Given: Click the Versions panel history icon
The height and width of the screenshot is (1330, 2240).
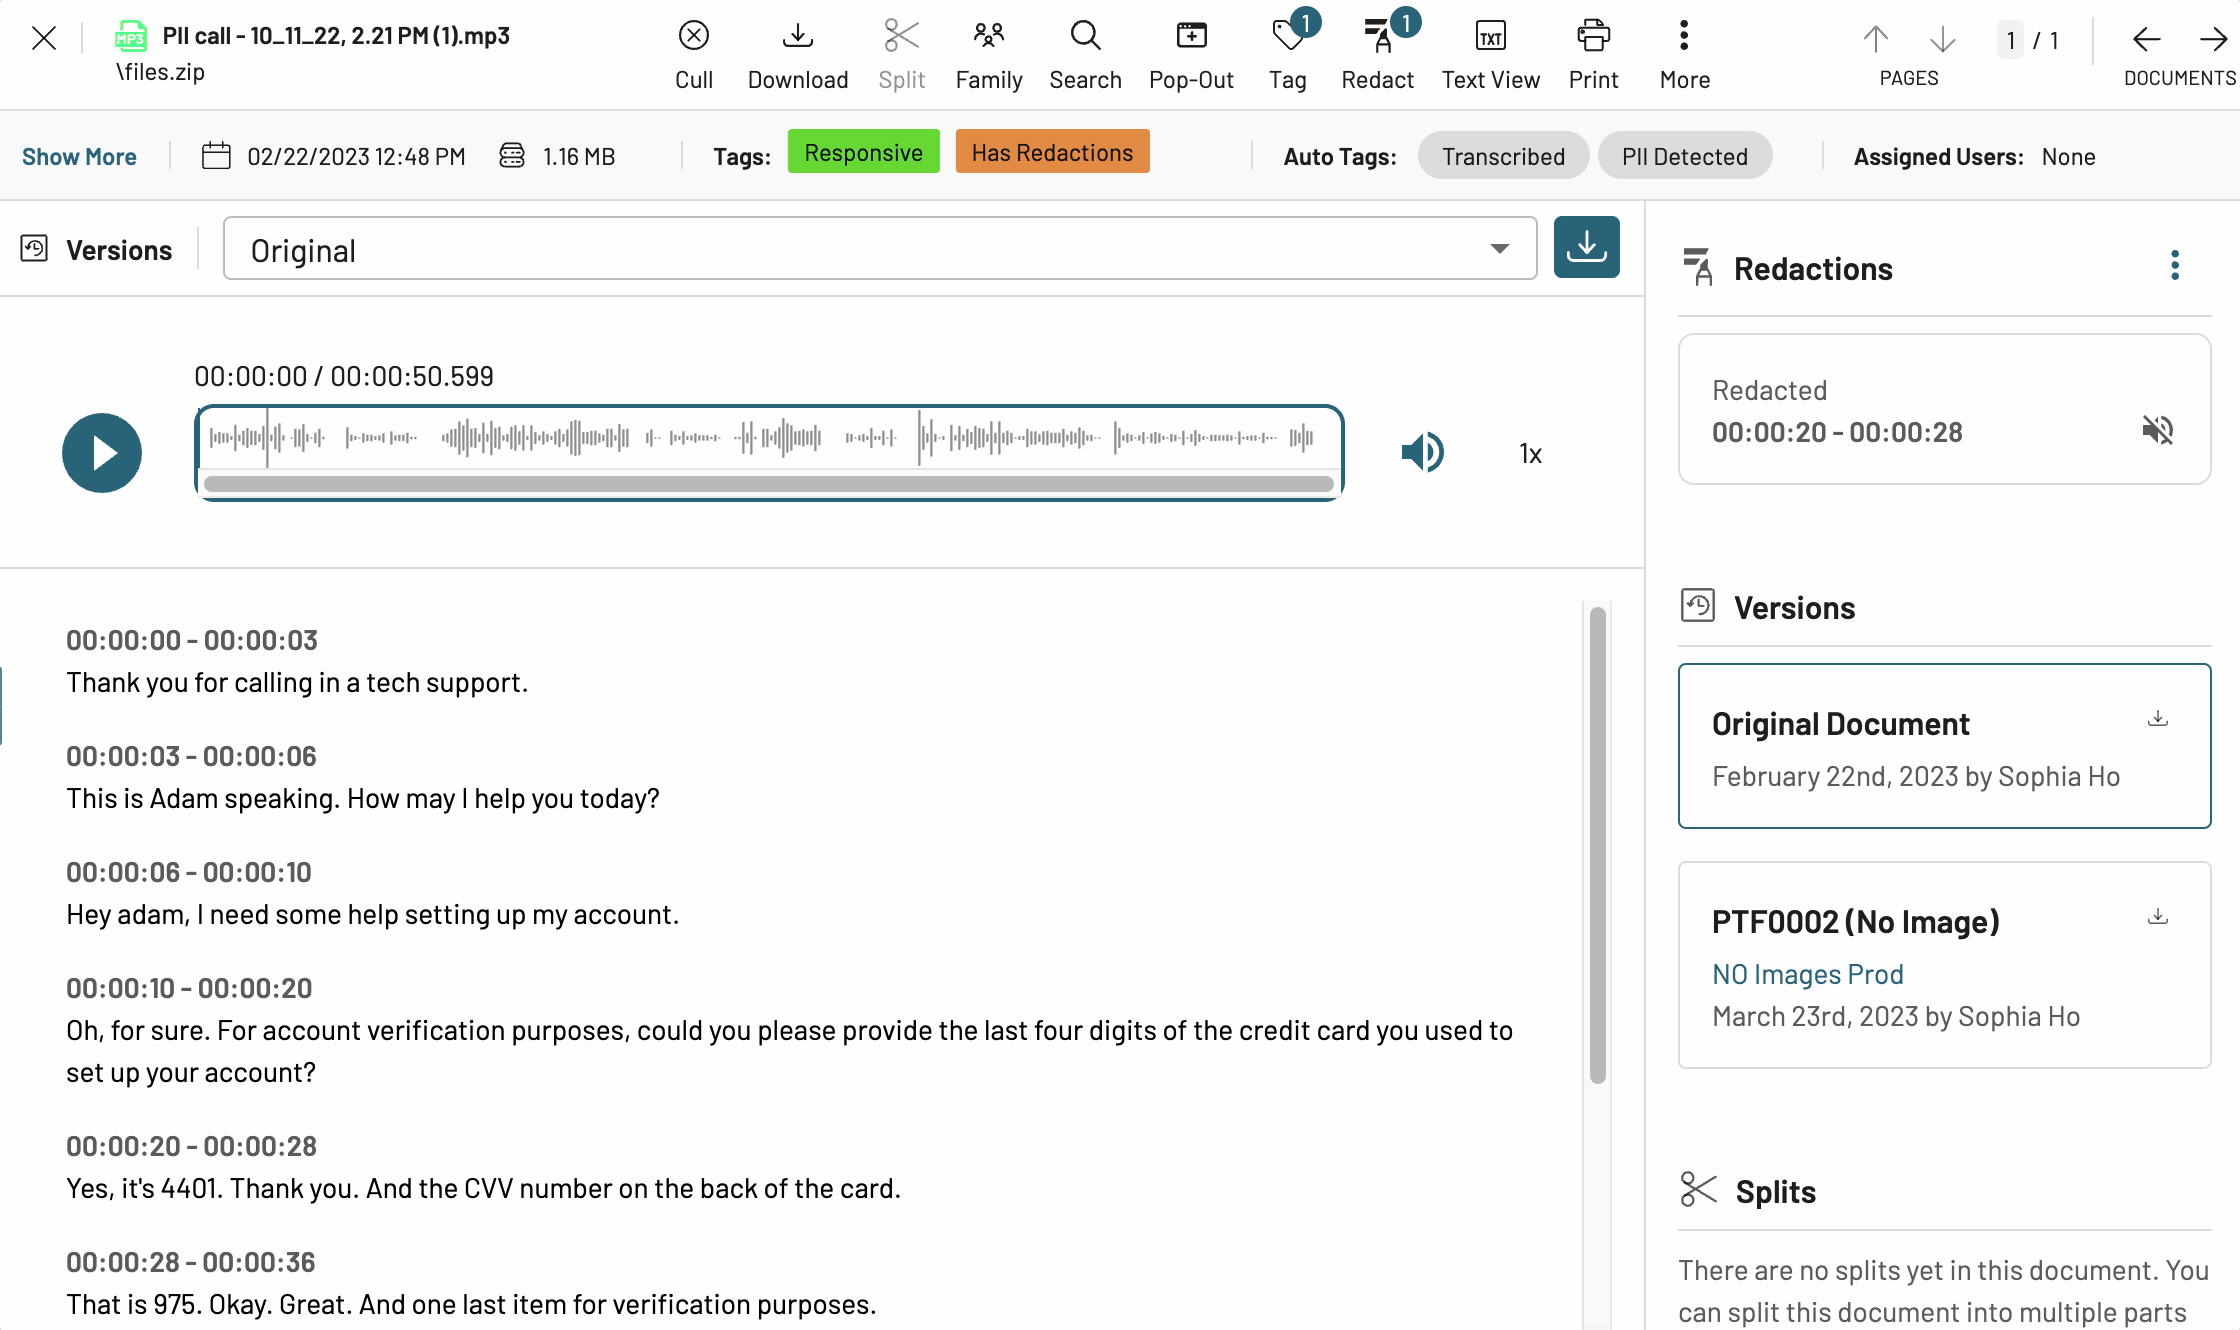Looking at the screenshot, I should [x=1698, y=606].
